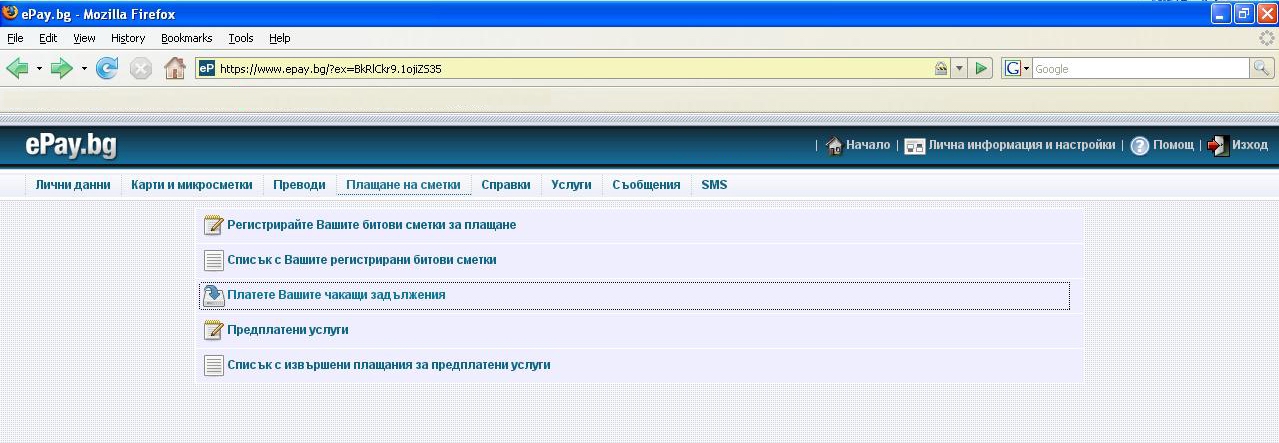Open the Bookmarks menu
Viewport: 1279px width, 443px height.
tap(186, 38)
